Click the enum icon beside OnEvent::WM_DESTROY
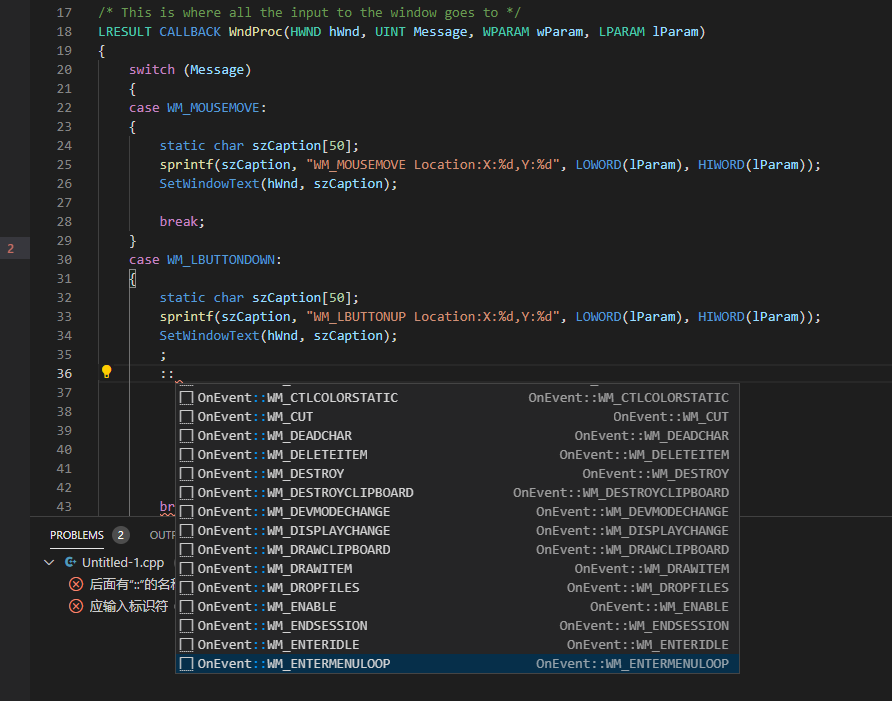 [x=187, y=473]
